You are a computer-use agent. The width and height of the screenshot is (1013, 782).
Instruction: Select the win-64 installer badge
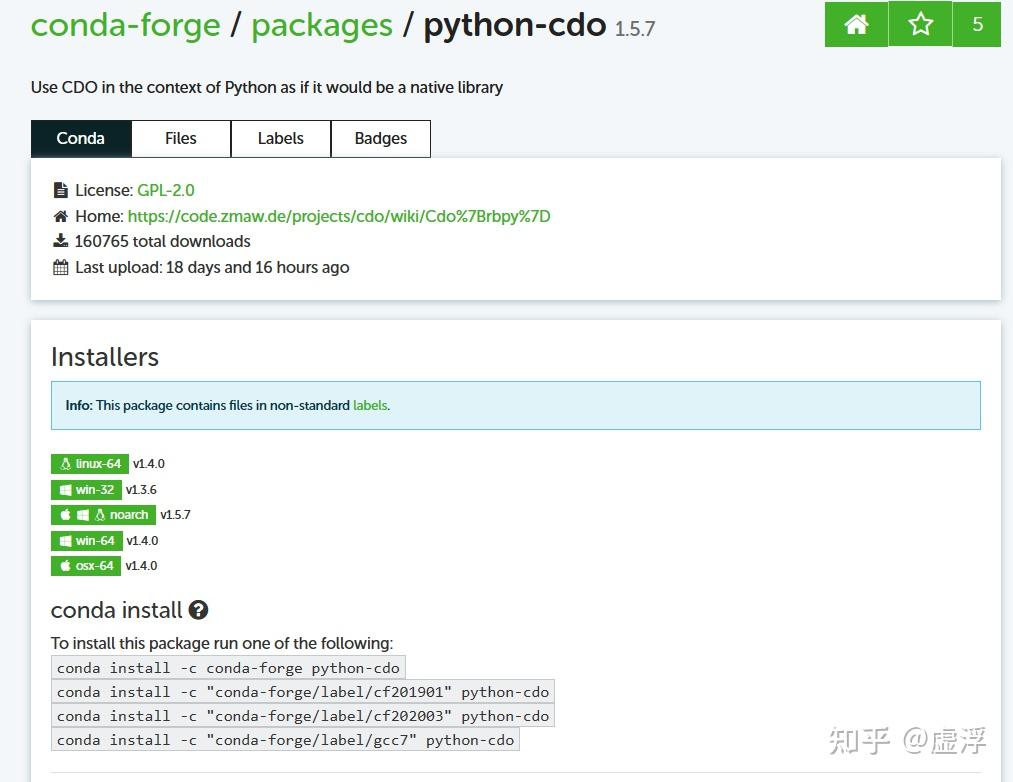[x=86, y=540]
